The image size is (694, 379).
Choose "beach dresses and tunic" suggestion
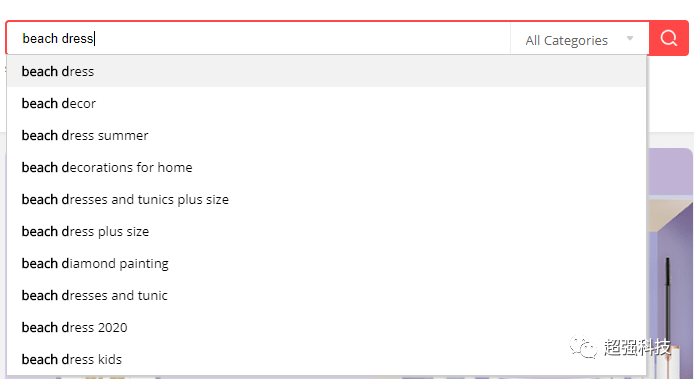point(326,295)
